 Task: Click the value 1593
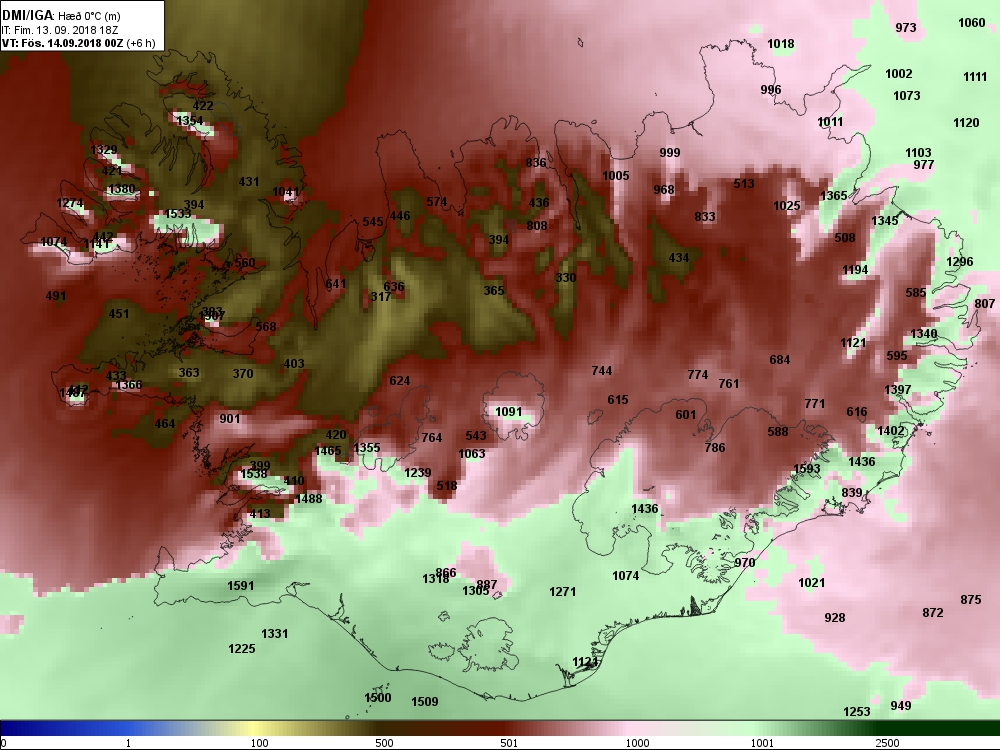[x=807, y=469]
